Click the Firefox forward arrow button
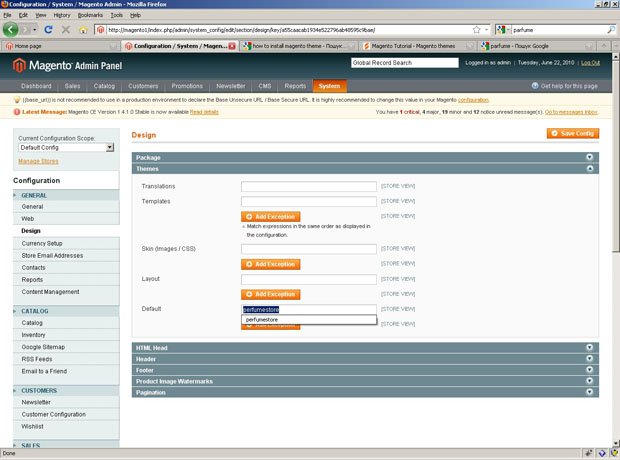 point(26,30)
